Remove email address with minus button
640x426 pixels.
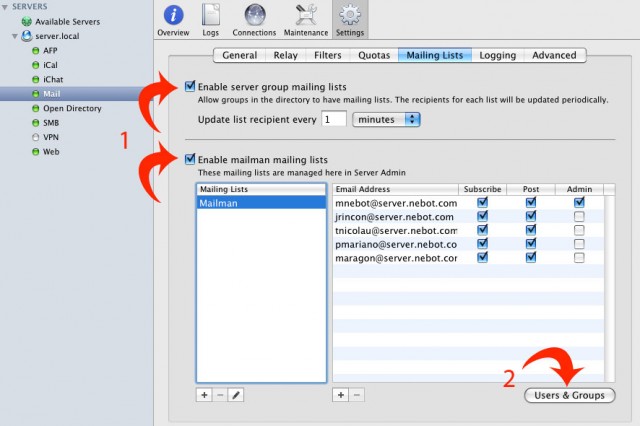coord(357,395)
